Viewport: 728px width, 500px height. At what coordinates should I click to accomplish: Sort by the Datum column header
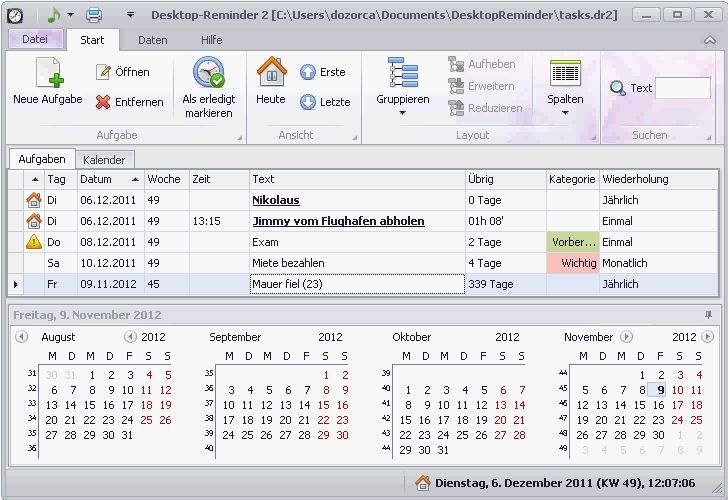[x=110, y=179]
